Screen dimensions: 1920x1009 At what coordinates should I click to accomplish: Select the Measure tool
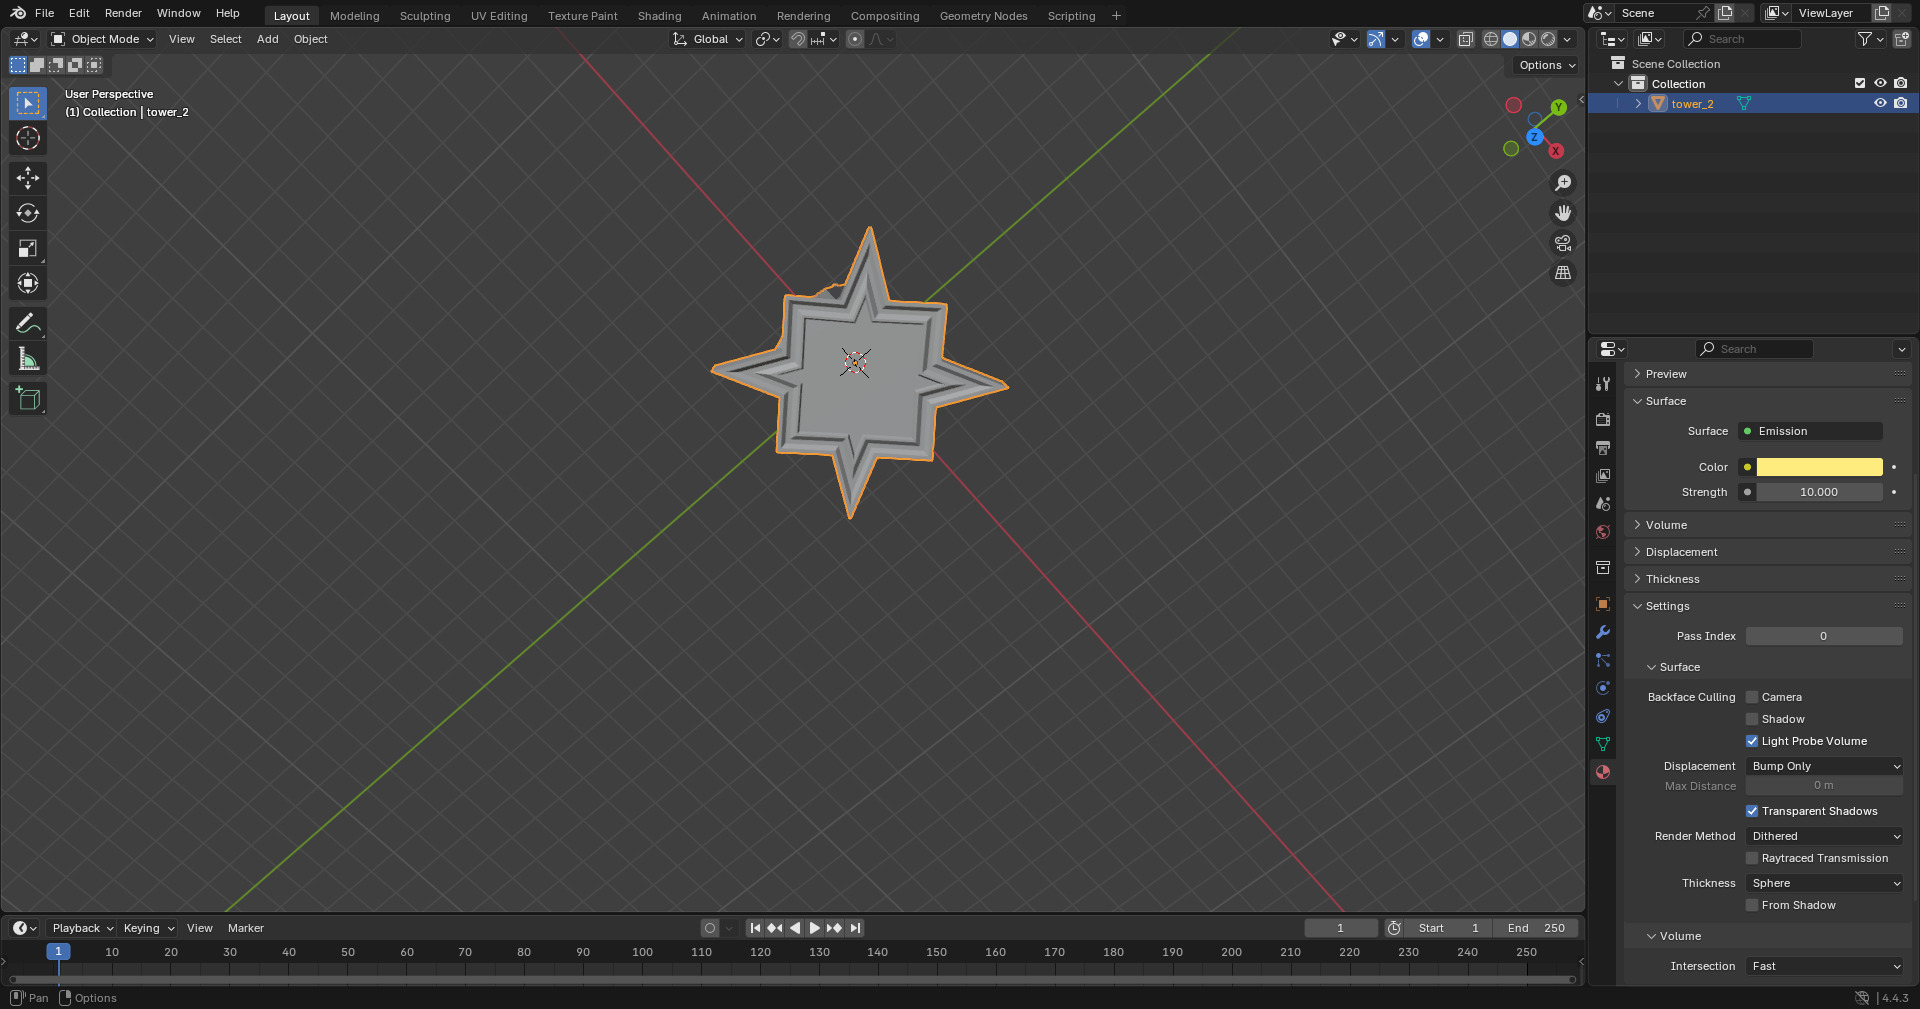click(x=28, y=359)
